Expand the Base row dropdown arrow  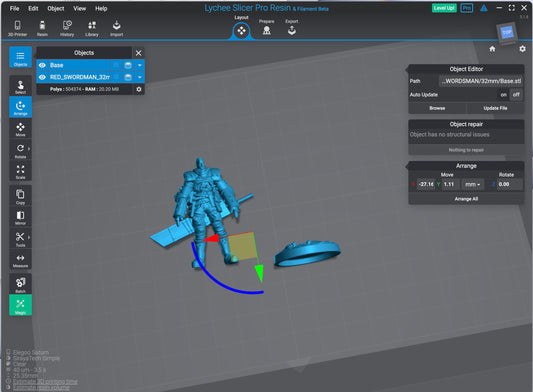coord(139,65)
